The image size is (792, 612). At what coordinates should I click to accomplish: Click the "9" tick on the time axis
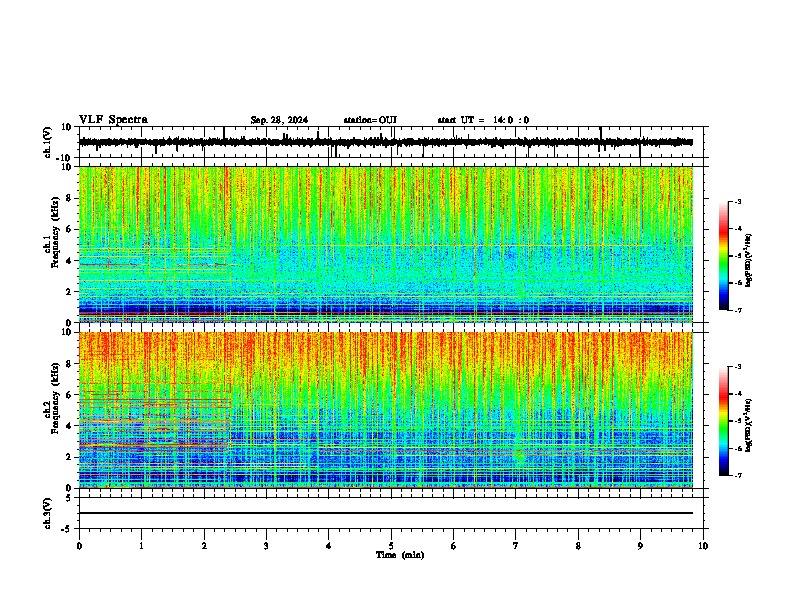coord(640,546)
